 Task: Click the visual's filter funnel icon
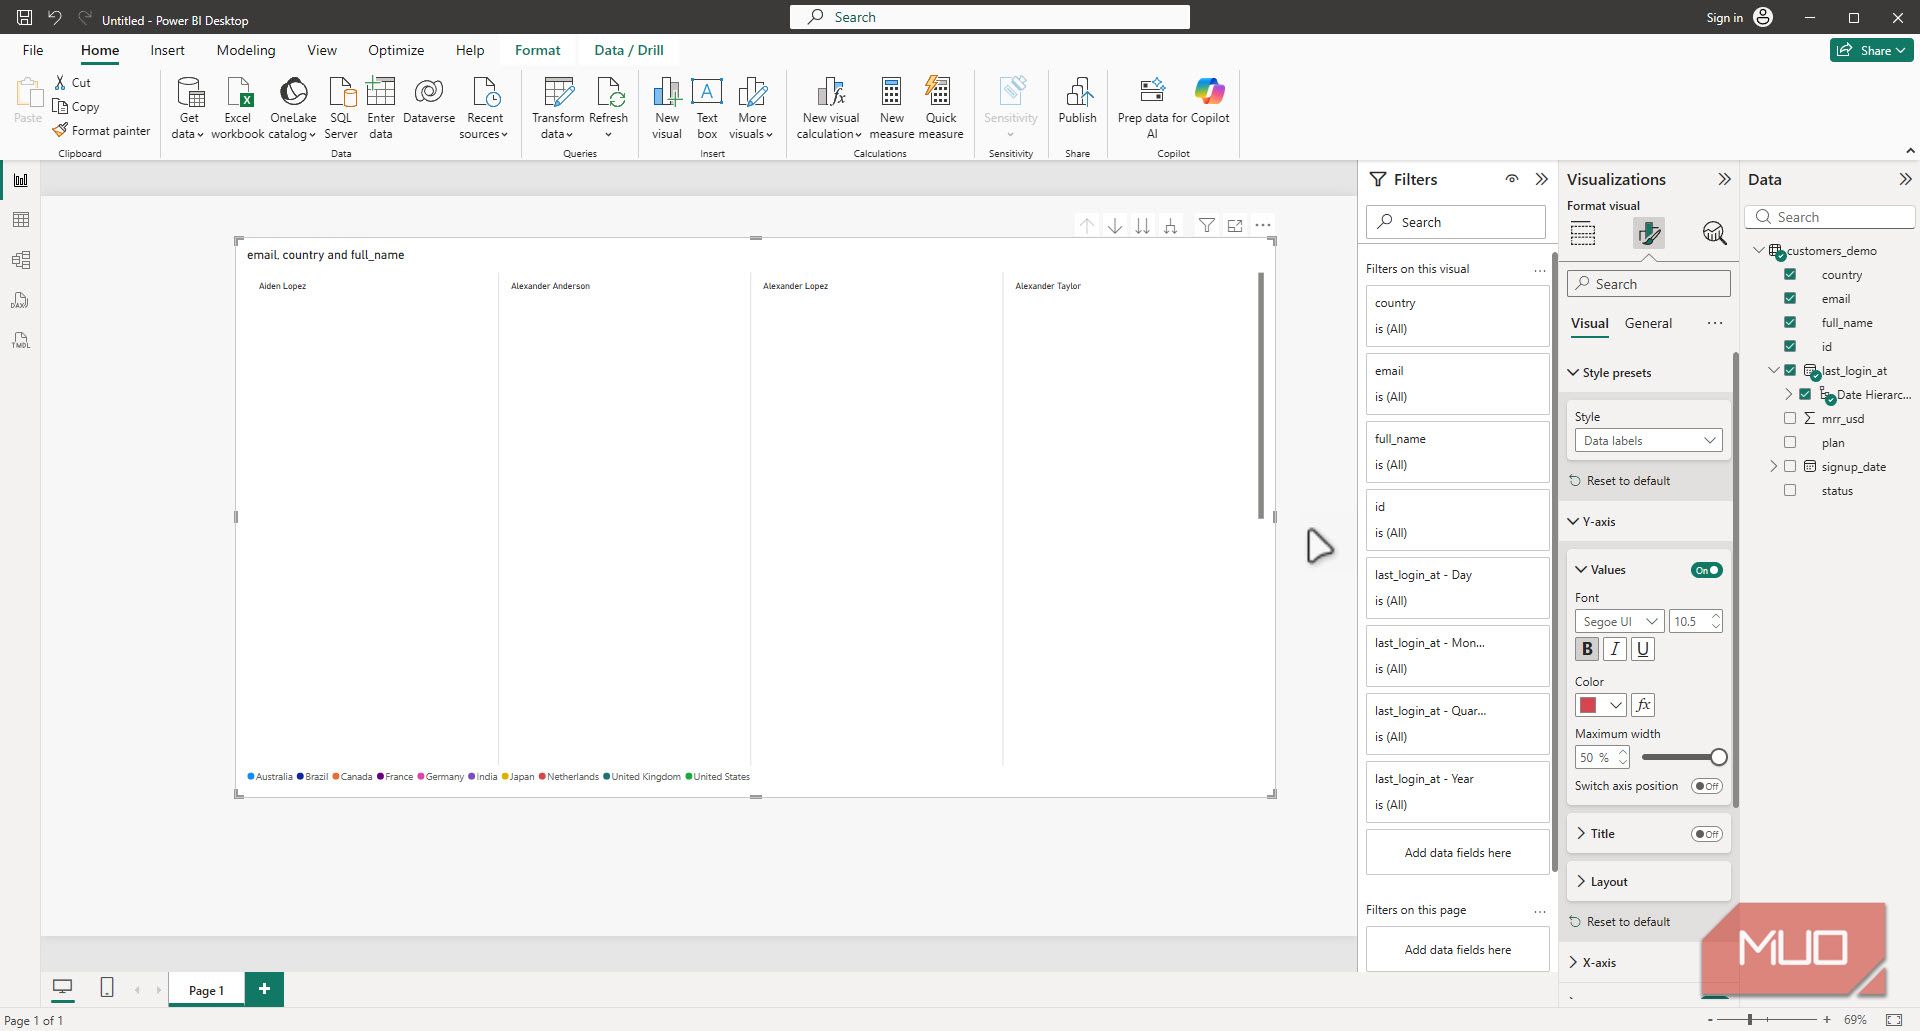1207,225
